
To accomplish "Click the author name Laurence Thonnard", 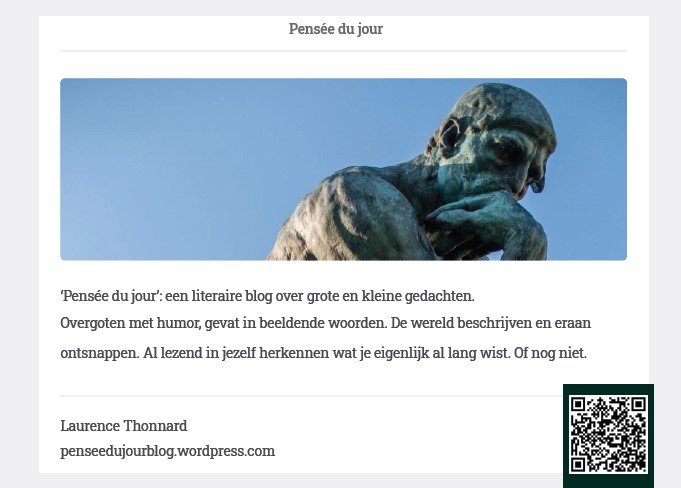I will click(124, 426).
